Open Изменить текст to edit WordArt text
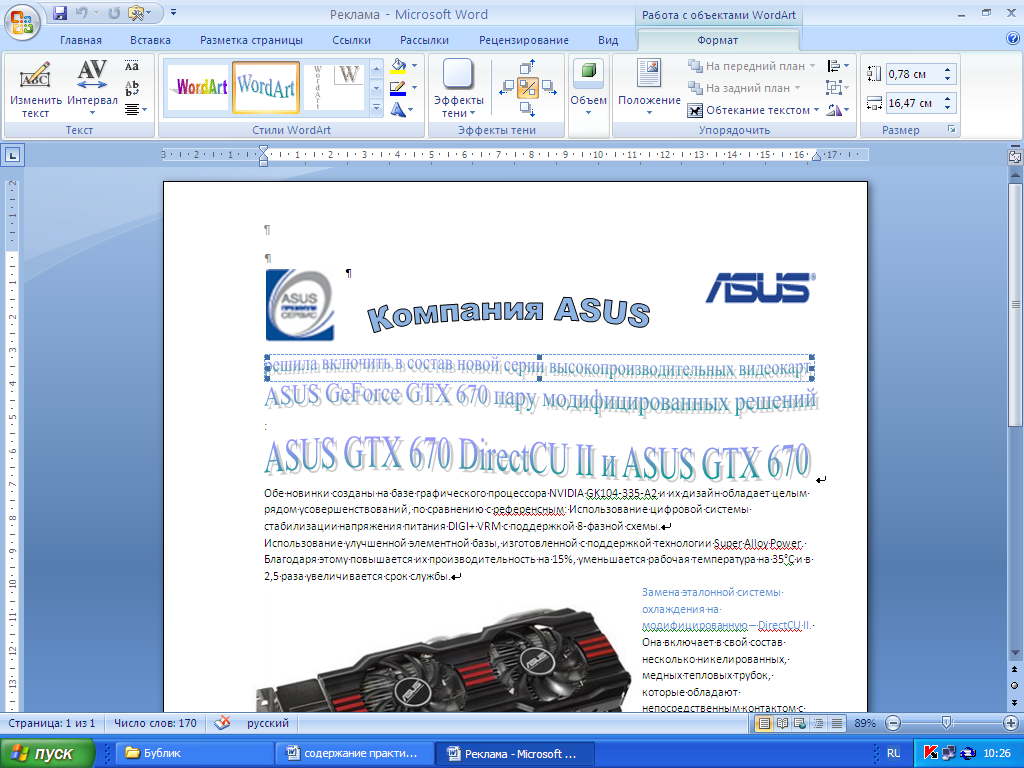1024x768 pixels. tap(36, 89)
